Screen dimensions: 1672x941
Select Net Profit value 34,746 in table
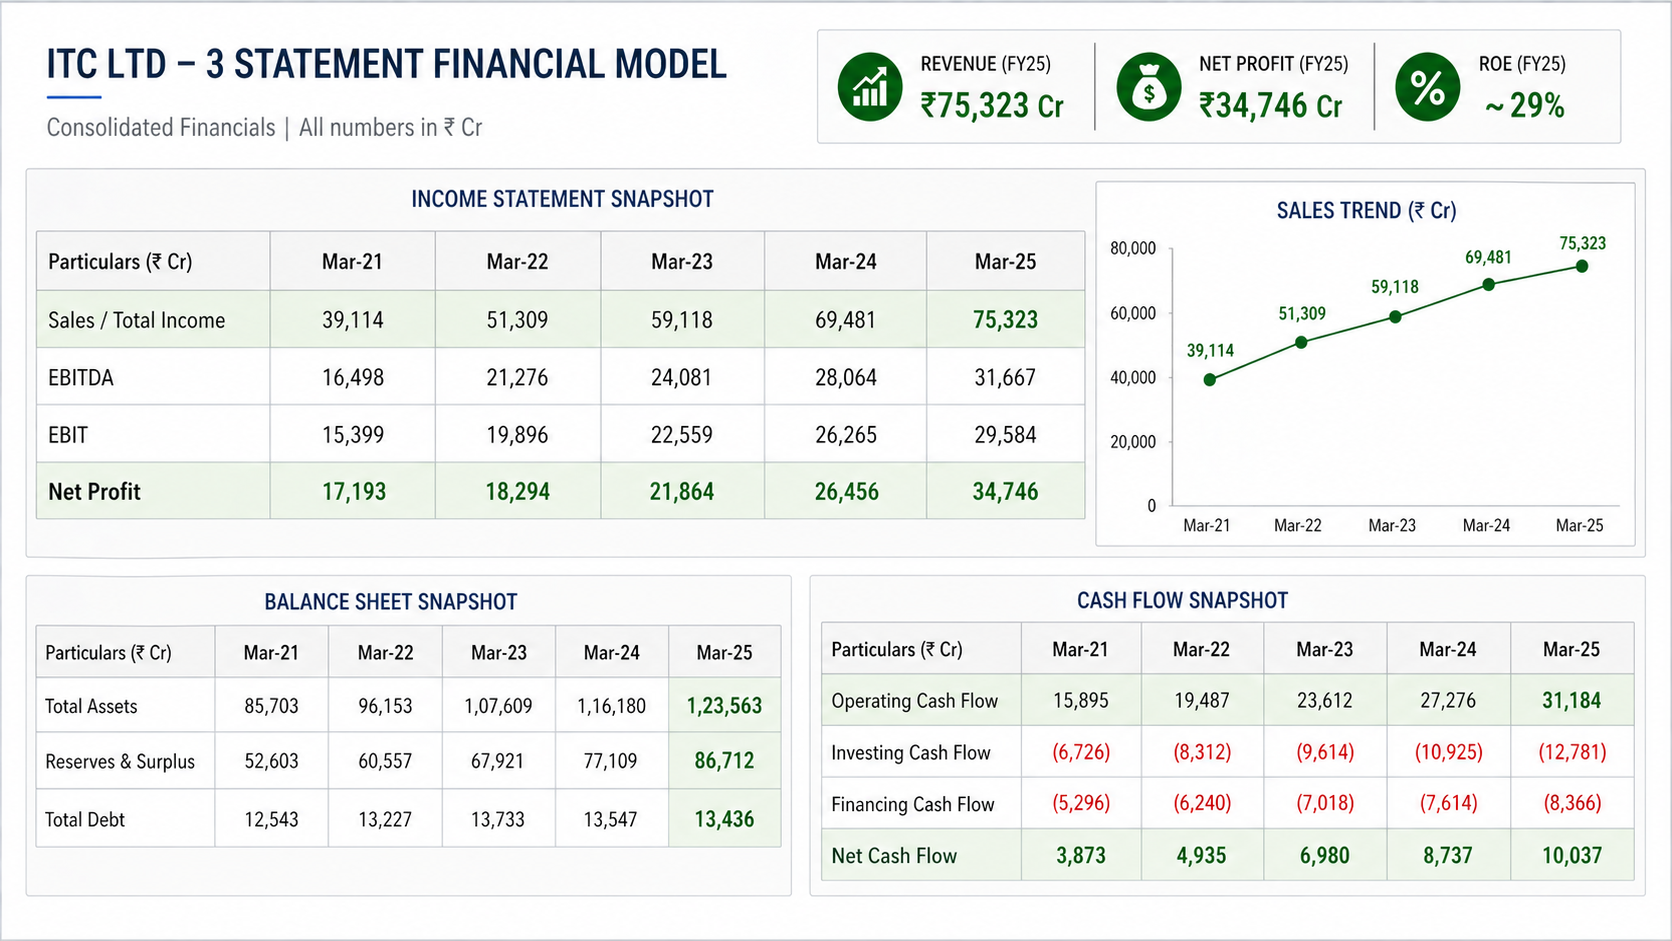pyautogui.click(x=1005, y=492)
